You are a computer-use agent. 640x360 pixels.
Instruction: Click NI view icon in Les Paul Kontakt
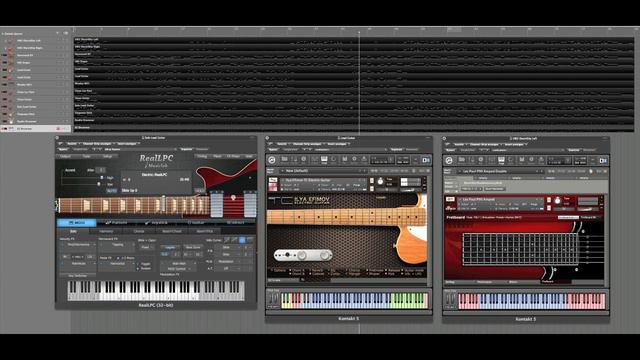(x=603, y=160)
